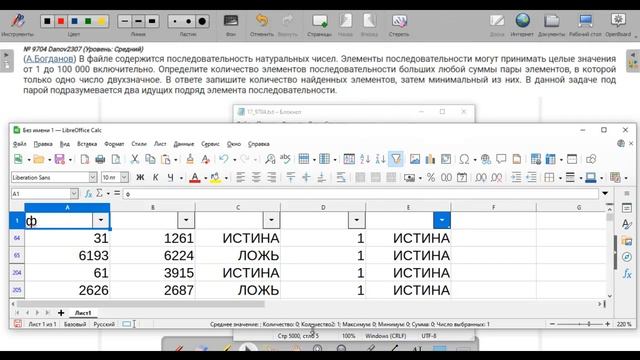
Task: Click the Merge and center cells icon
Action: (360, 178)
